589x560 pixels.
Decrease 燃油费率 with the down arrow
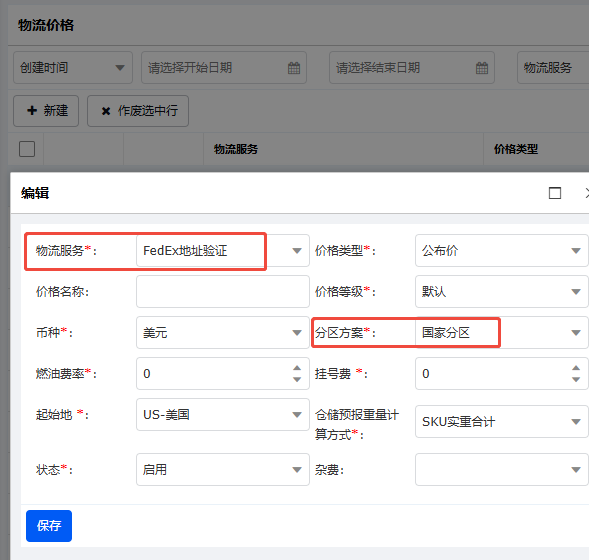pos(297,380)
